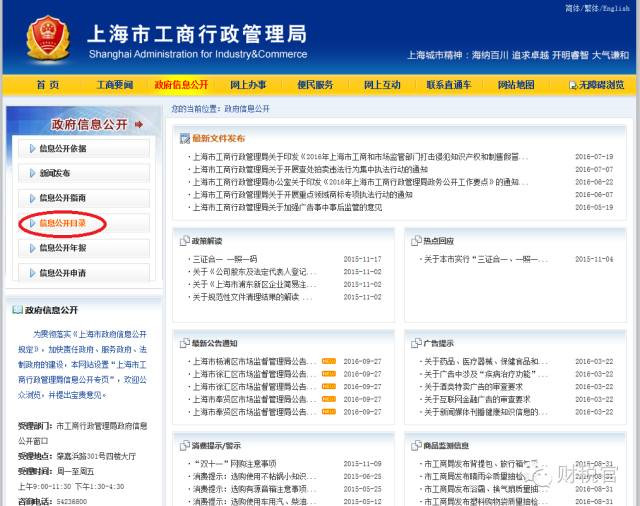The width and height of the screenshot is (640, 506).
Task: Open 关于互联网金融广告的审查要求 notice
Action: (x=478, y=399)
